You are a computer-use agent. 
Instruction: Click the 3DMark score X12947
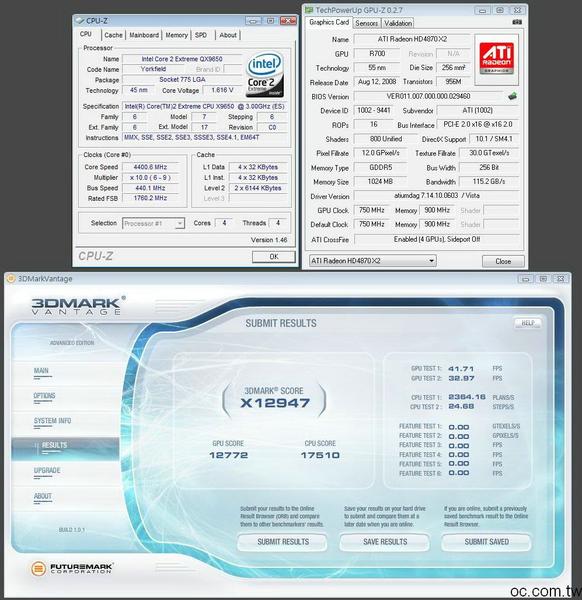coord(275,403)
